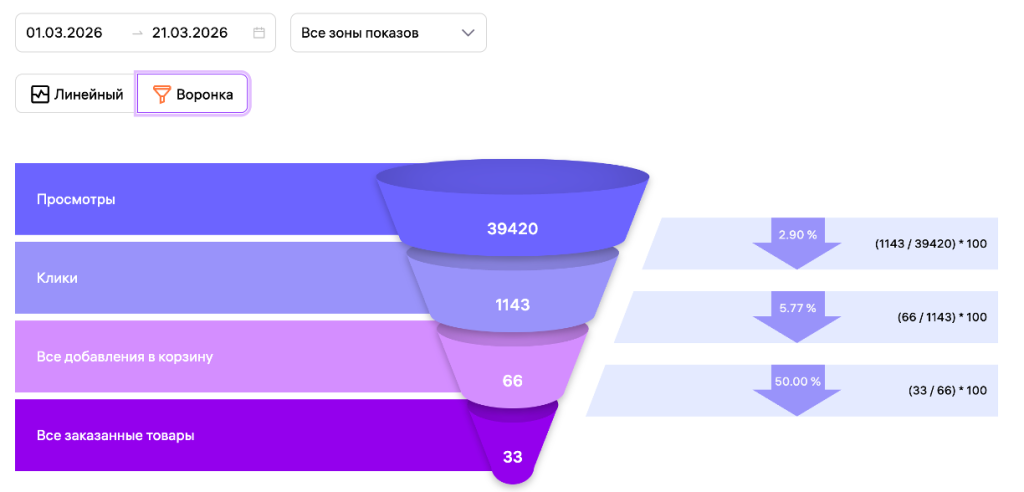Click the 2.90 % conversion arrow
The width and height of the screenshot is (1024, 492).
pos(797,241)
